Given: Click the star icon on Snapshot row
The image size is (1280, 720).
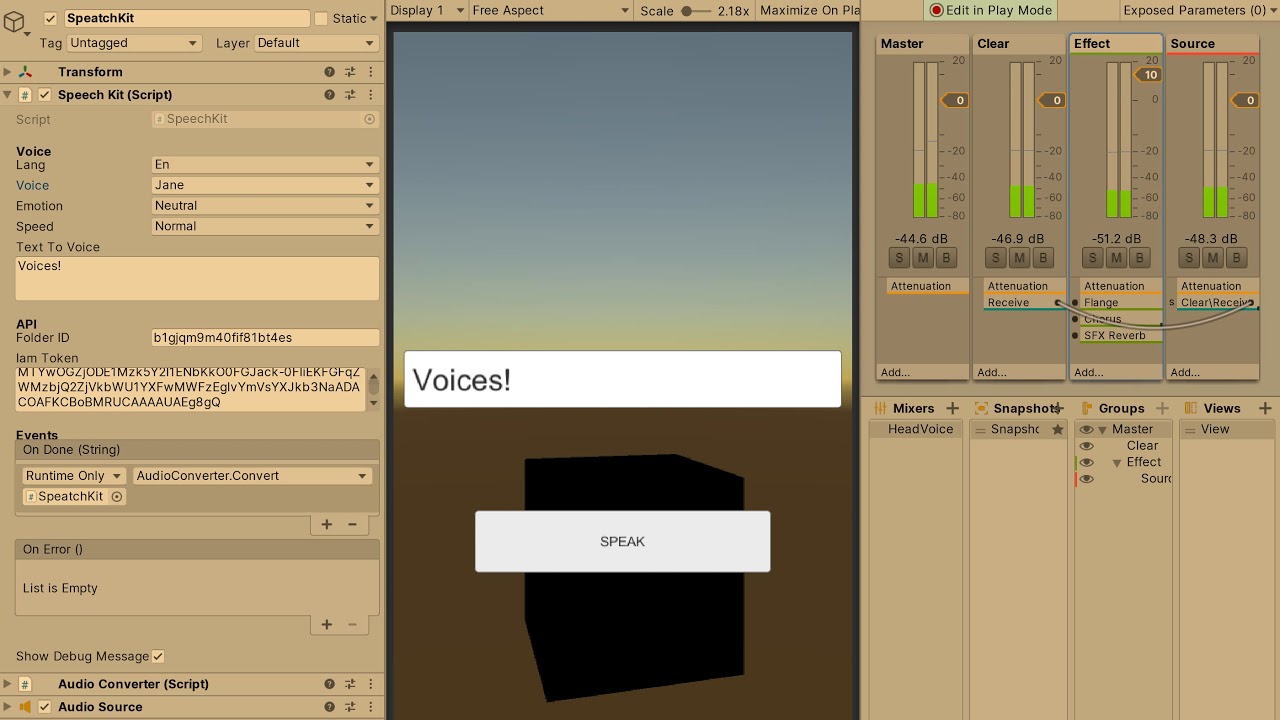Looking at the screenshot, I should tap(1057, 429).
